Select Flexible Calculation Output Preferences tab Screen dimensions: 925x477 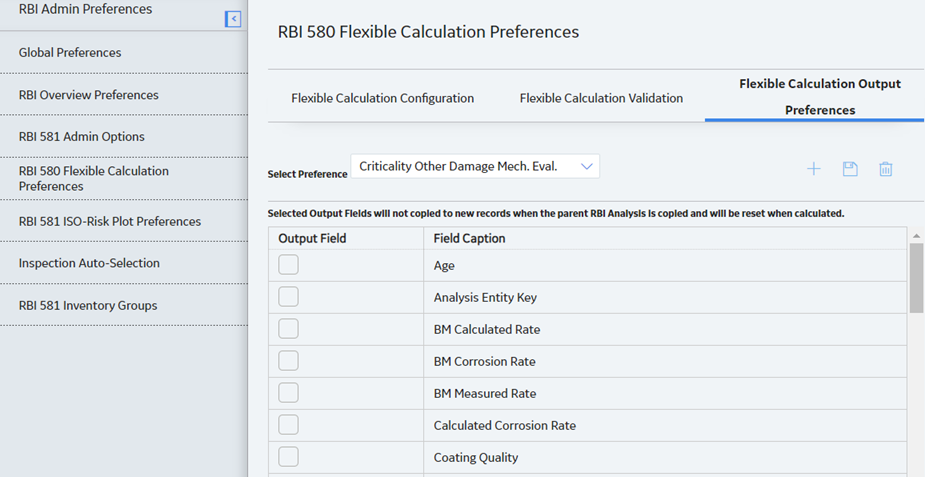820,97
